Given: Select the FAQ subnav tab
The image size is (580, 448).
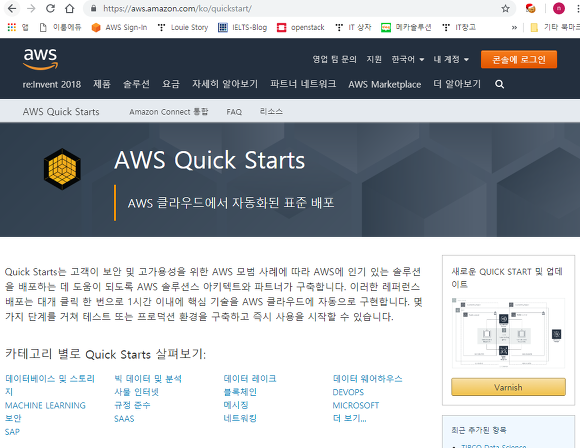Looking at the screenshot, I should 234,111.
